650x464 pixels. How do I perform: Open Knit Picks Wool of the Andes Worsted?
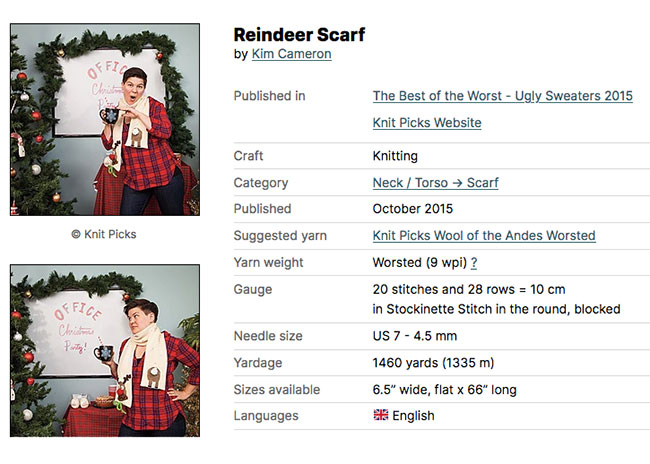(483, 236)
